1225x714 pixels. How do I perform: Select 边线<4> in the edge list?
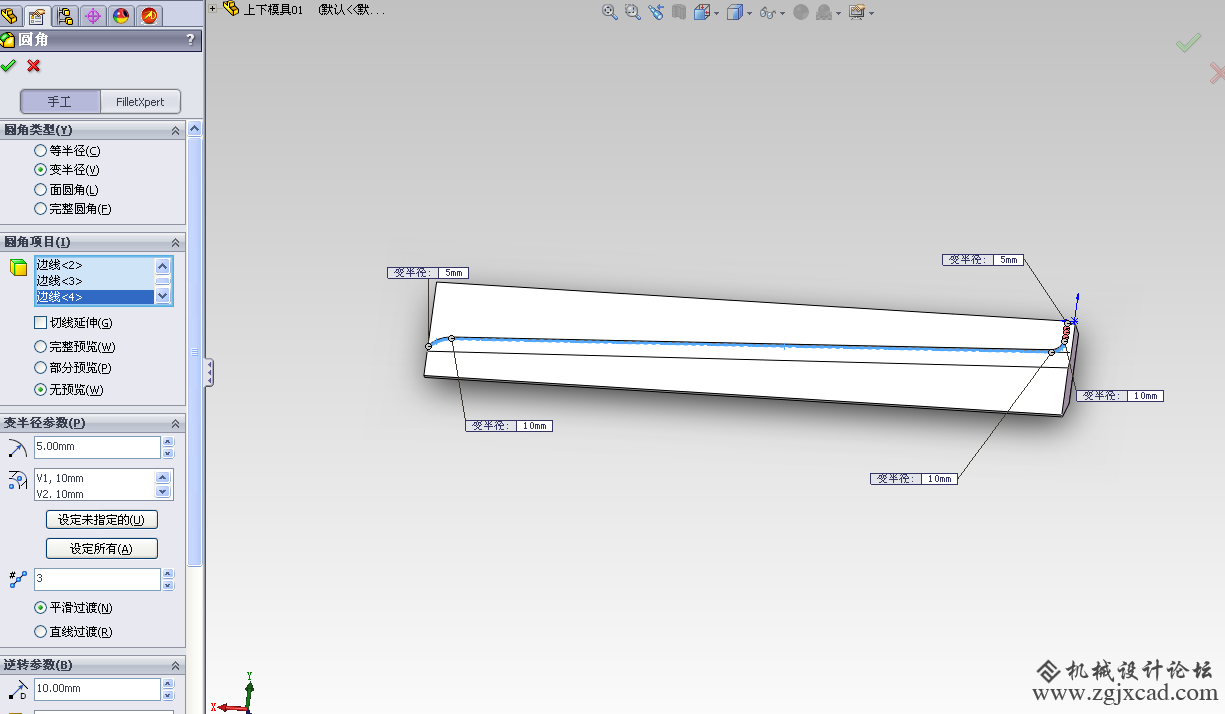[95, 297]
